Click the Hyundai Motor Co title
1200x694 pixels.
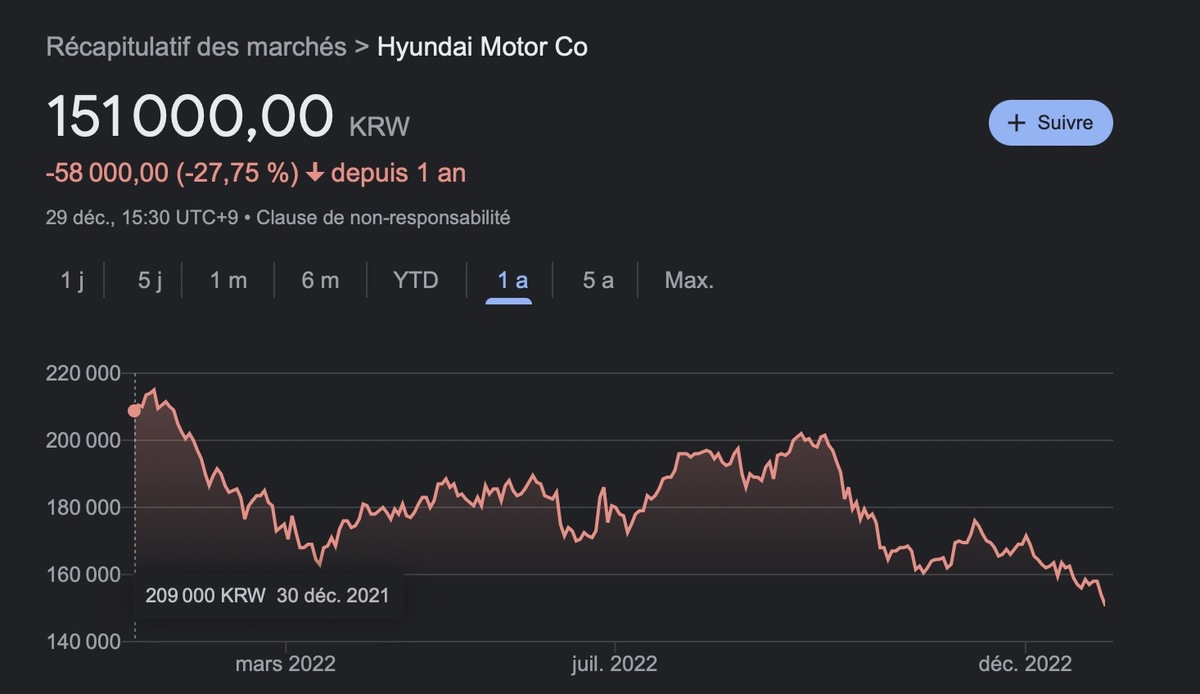tap(482, 47)
